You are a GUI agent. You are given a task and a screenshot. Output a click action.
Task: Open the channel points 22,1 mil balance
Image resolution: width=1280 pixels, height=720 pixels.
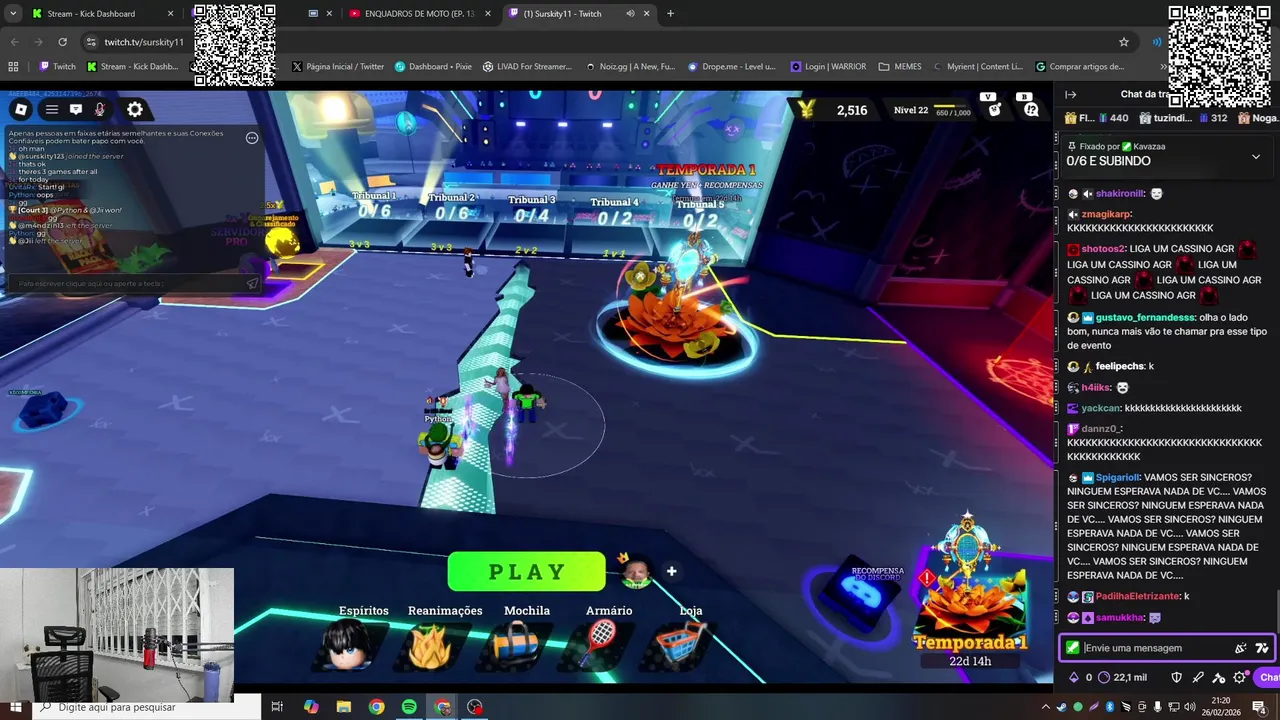point(1123,677)
